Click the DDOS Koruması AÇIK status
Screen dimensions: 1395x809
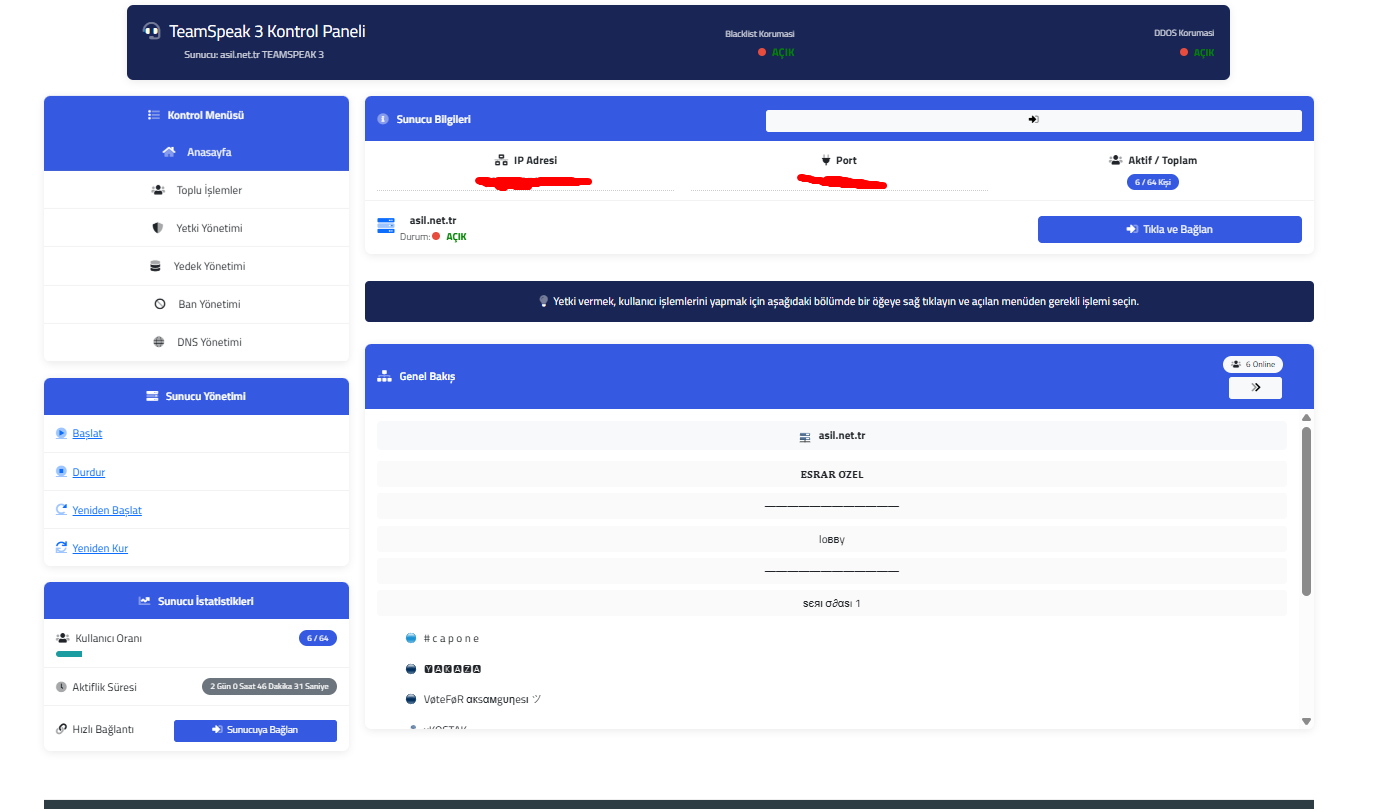(x=1197, y=52)
